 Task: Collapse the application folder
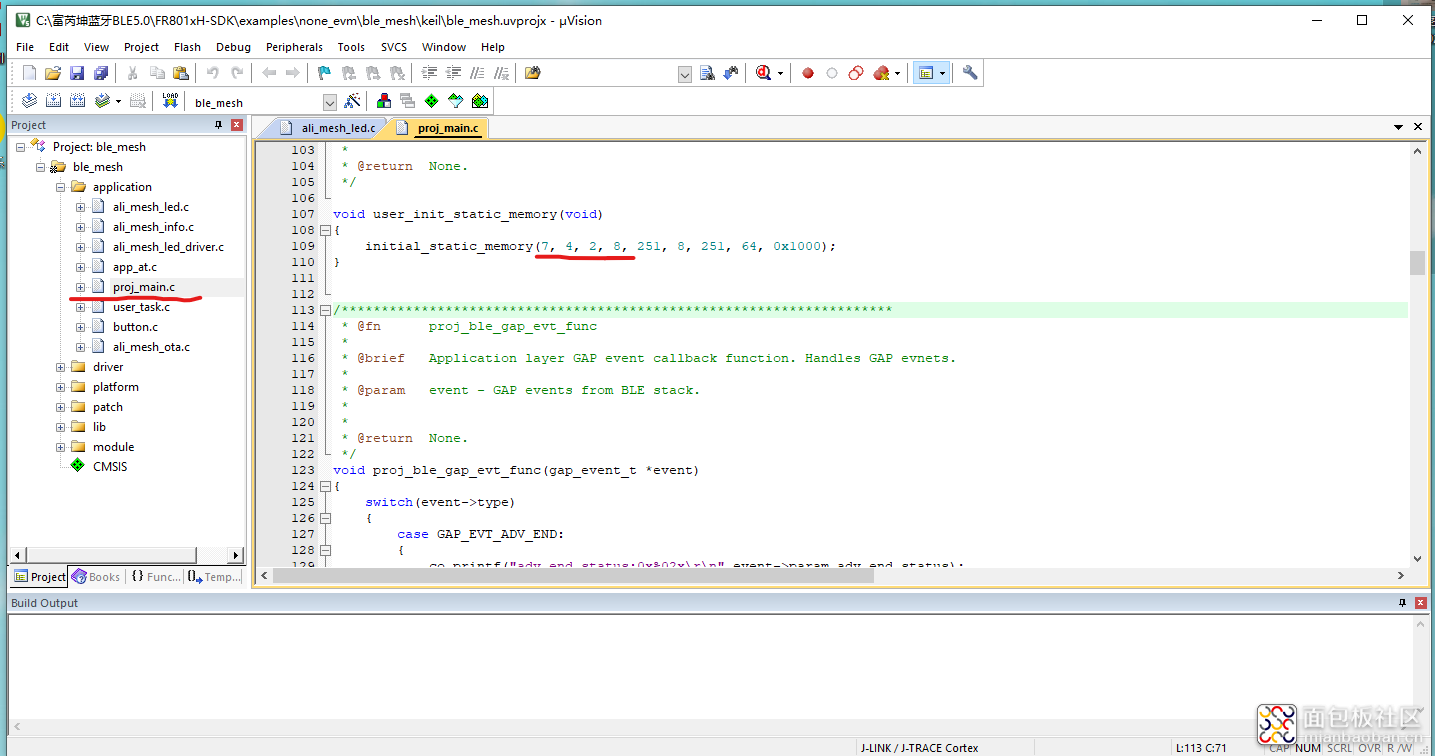pyautogui.click(x=60, y=187)
